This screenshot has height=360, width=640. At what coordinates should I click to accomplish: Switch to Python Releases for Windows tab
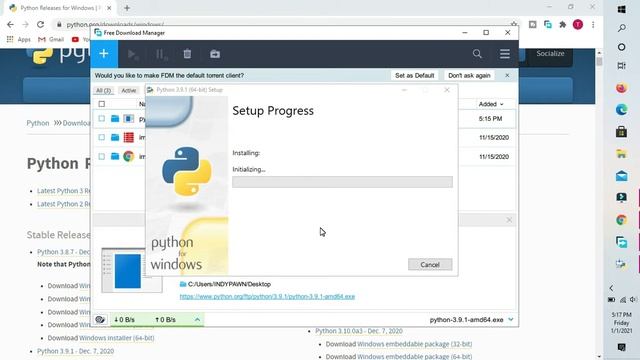coord(60,8)
